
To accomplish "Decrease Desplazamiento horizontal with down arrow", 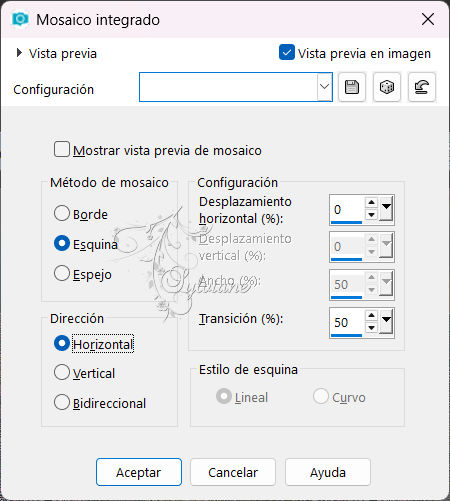I will tap(371, 215).
